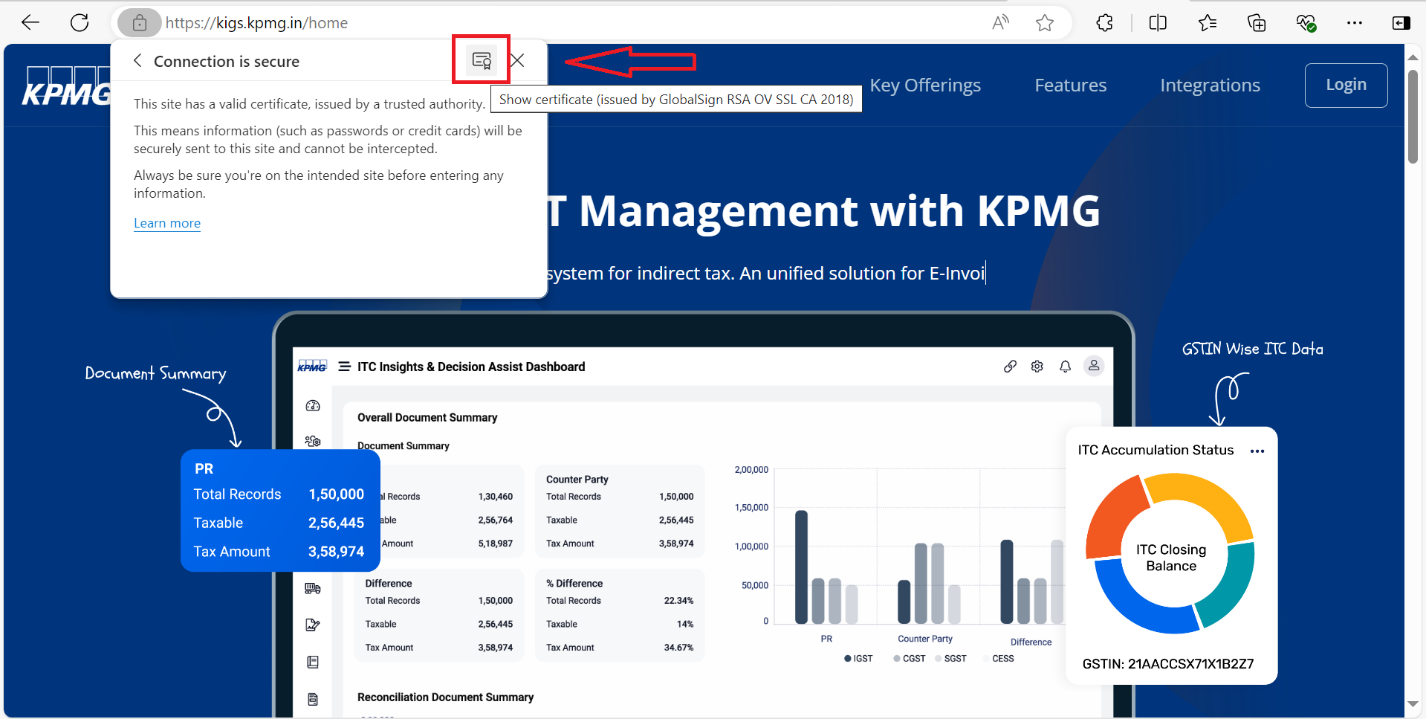The image size is (1426, 719).
Task: Click the CESS legend label
Action: pyautogui.click(x=1003, y=659)
